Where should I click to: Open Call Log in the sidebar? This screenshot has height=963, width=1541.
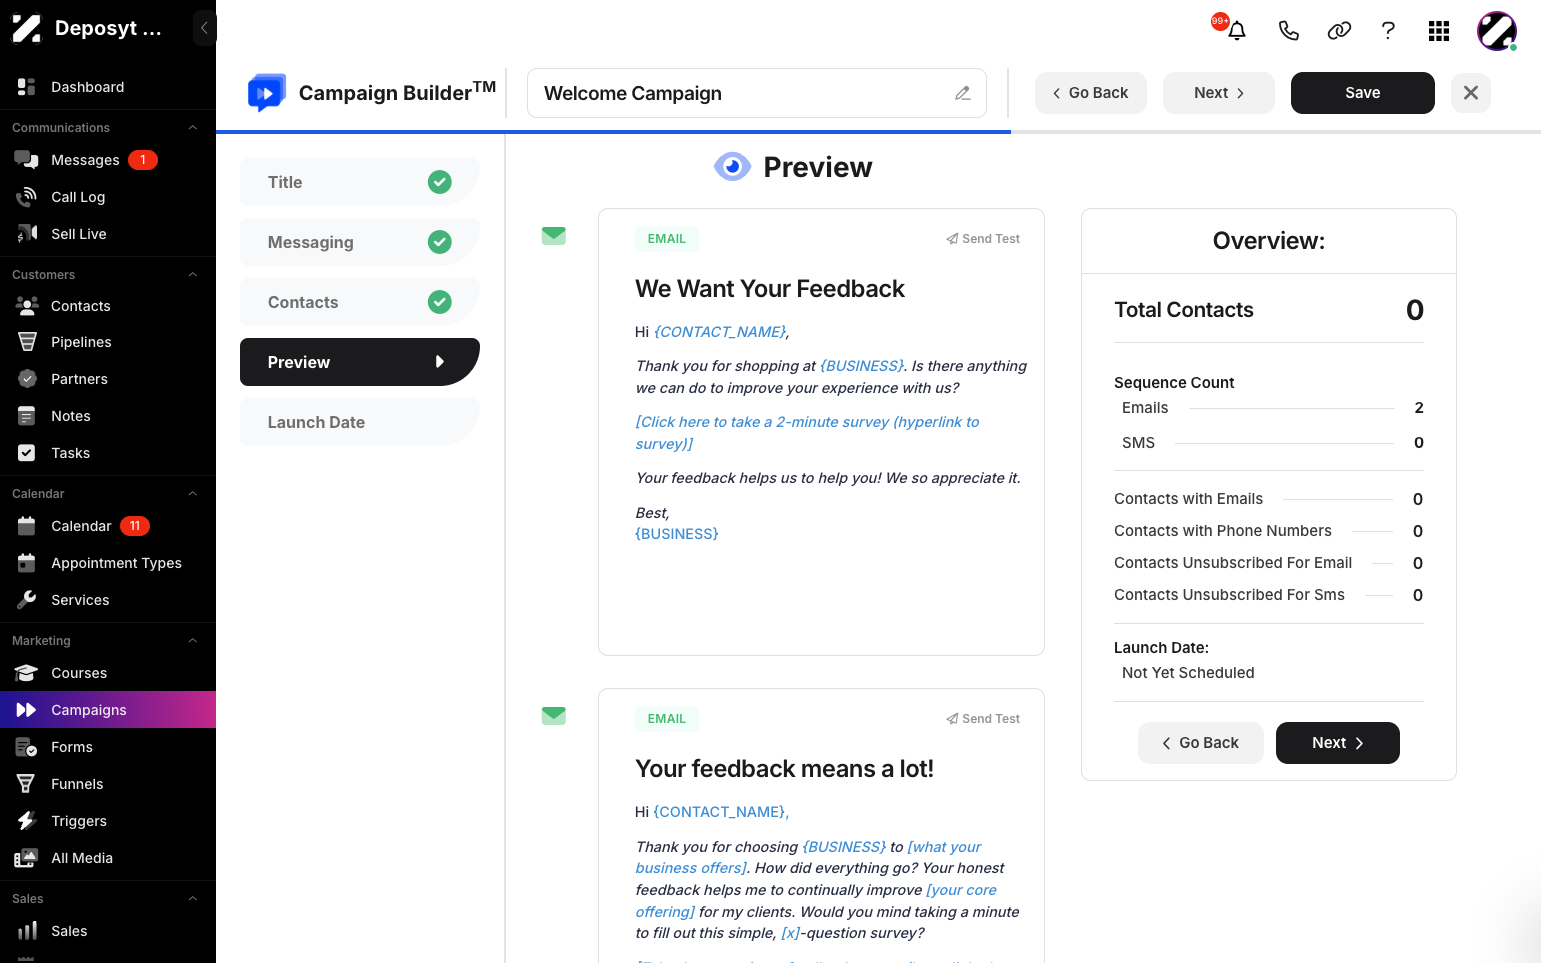pyautogui.click(x=108, y=197)
